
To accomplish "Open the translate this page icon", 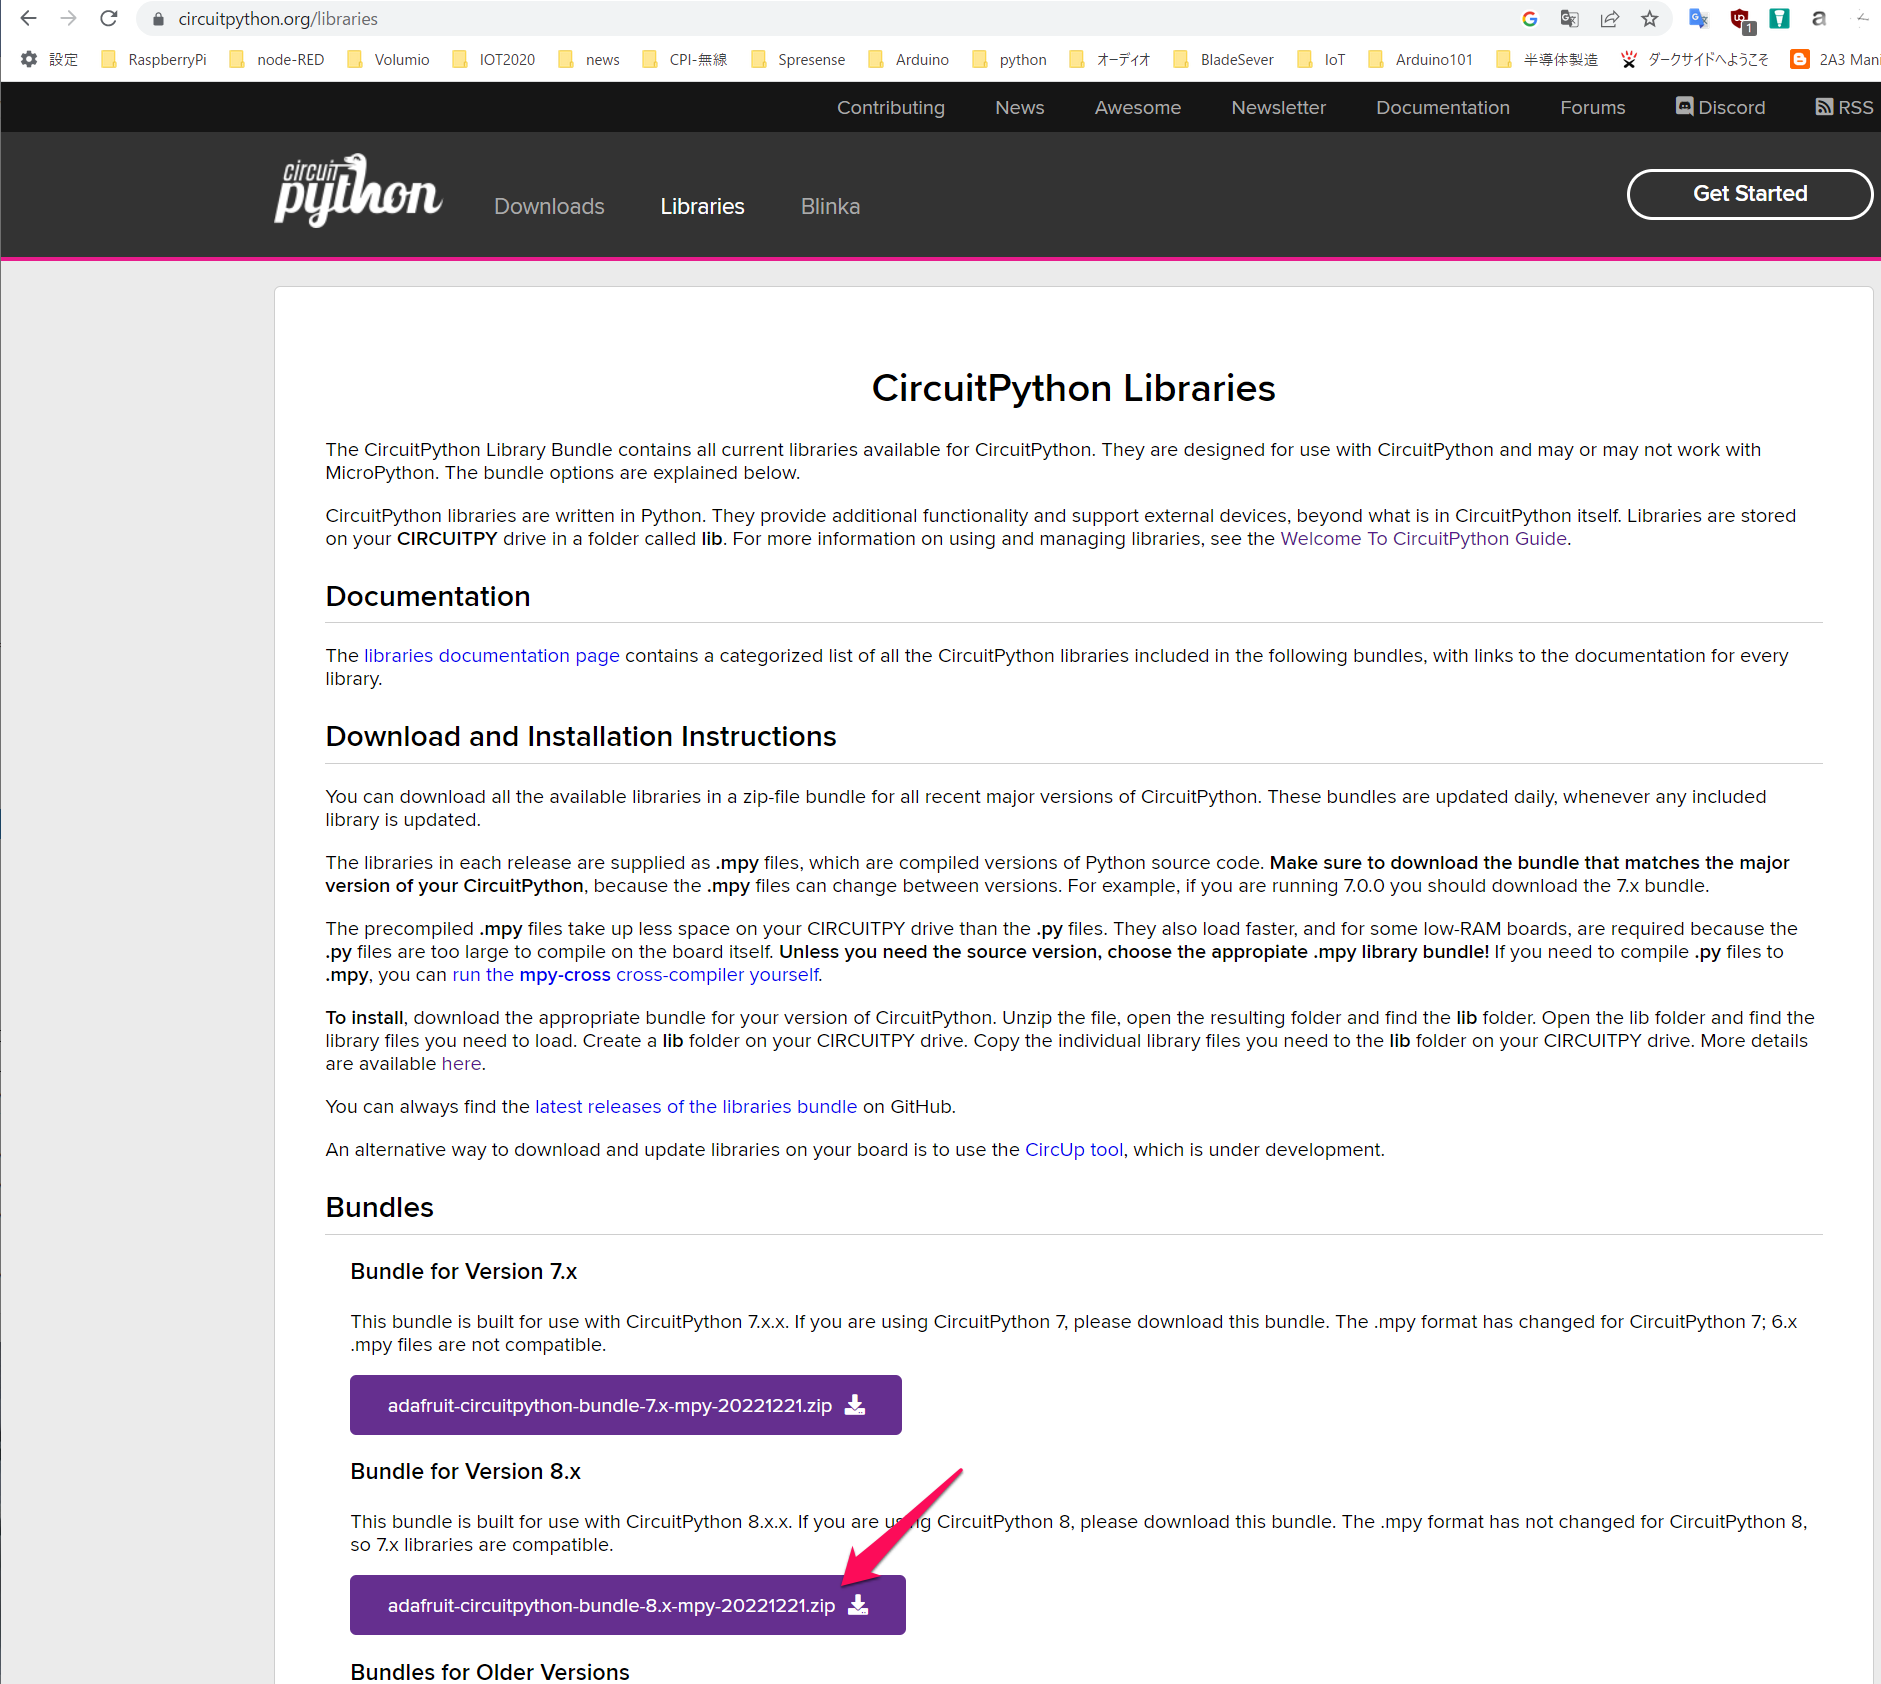I will pos(1569,19).
